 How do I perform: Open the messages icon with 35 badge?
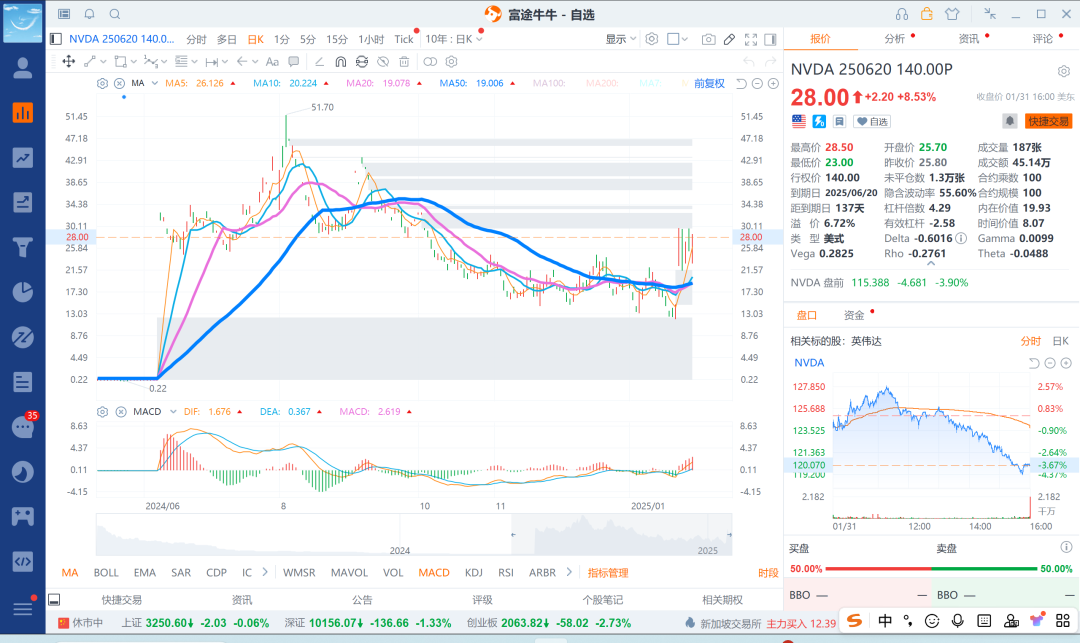(x=23, y=426)
